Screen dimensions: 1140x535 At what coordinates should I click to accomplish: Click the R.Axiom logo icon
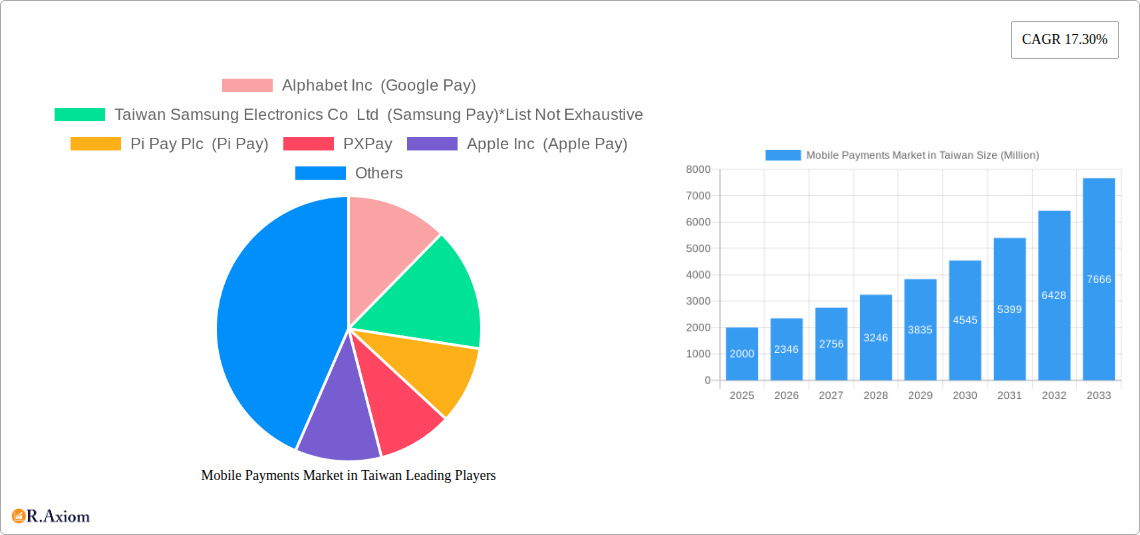pyautogui.click(x=18, y=516)
